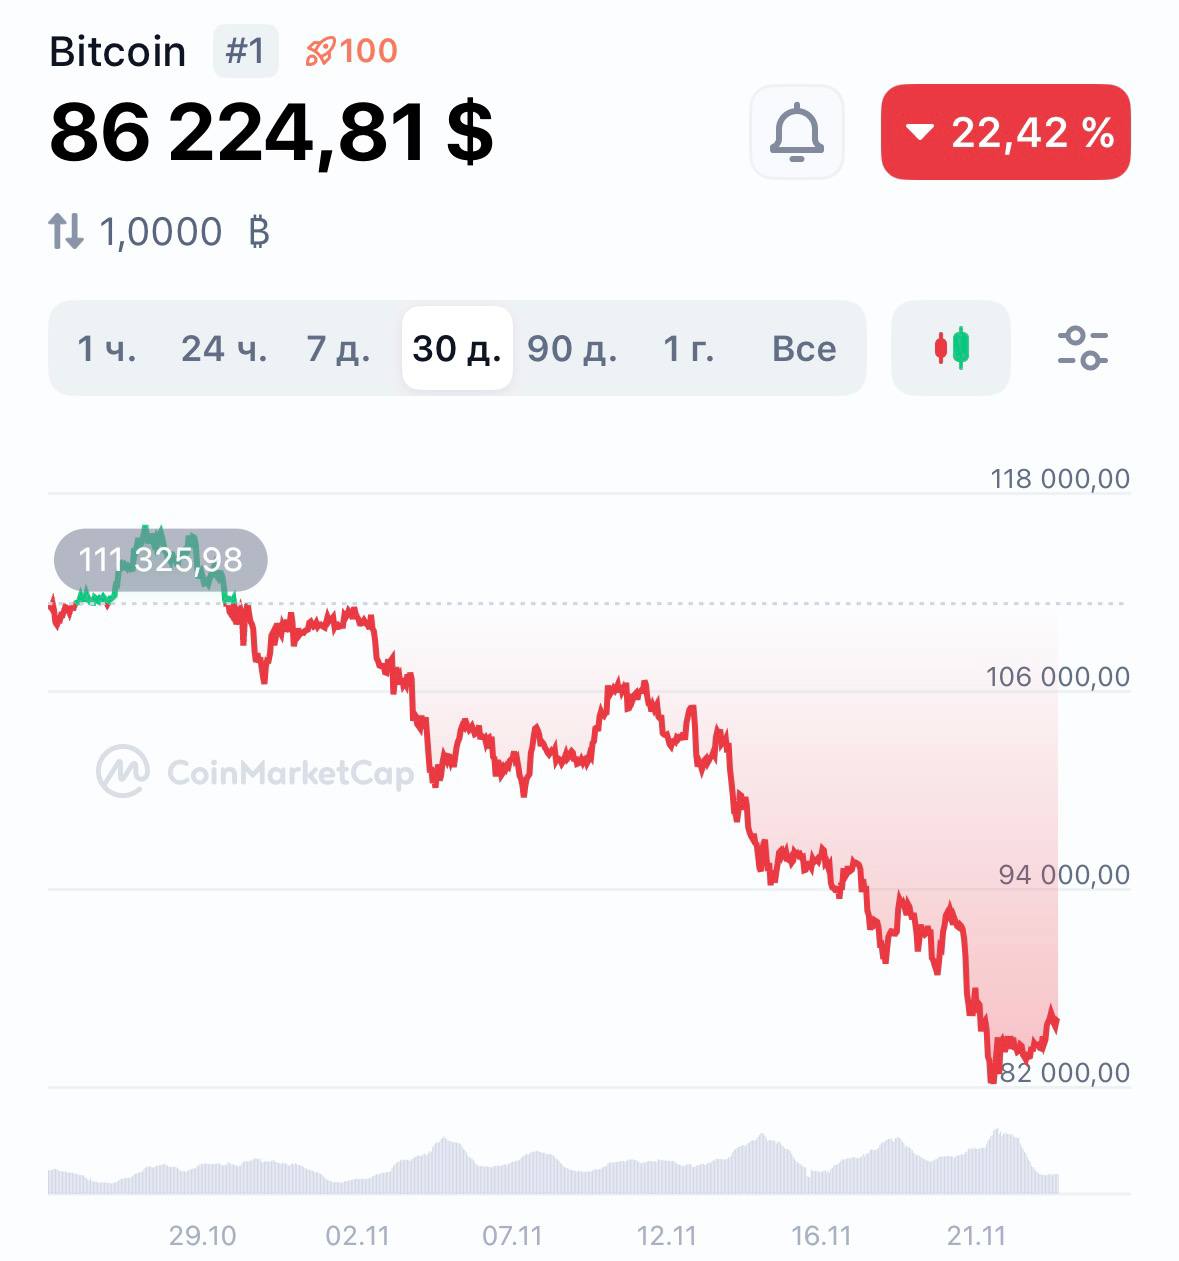
Task: Tap the red 22,42 % change badge
Action: [1005, 132]
